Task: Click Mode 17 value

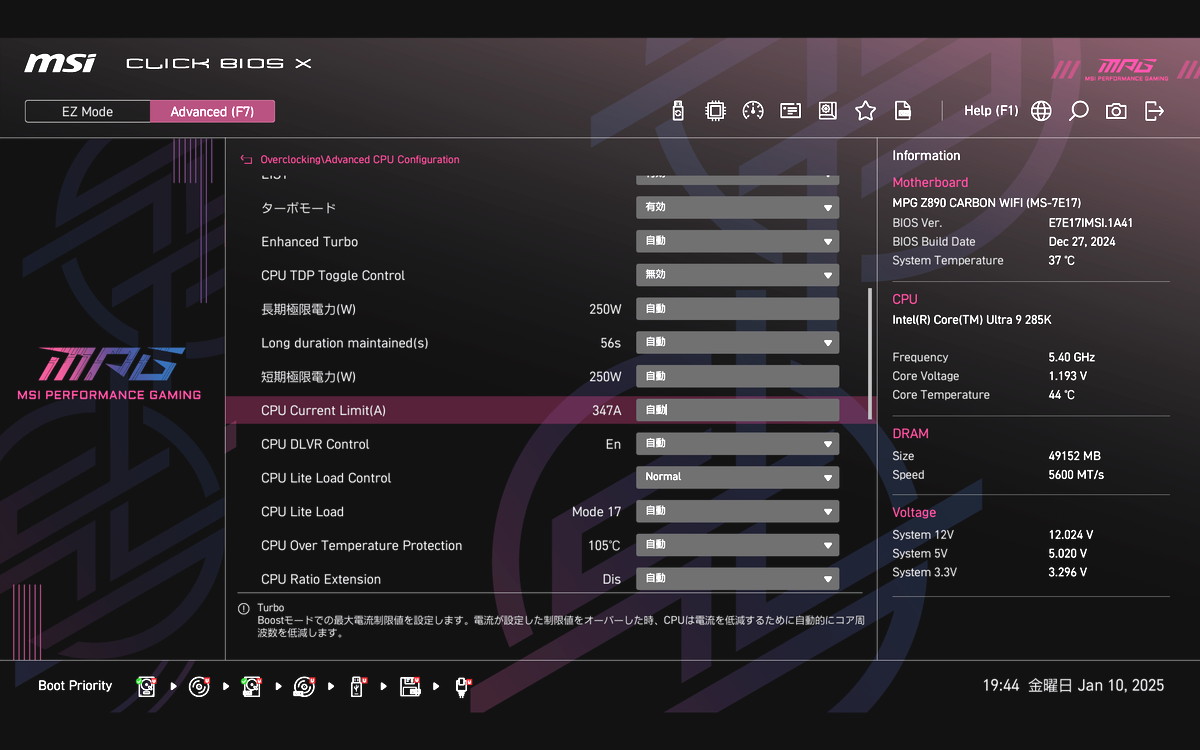Action: [x=596, y=512]
